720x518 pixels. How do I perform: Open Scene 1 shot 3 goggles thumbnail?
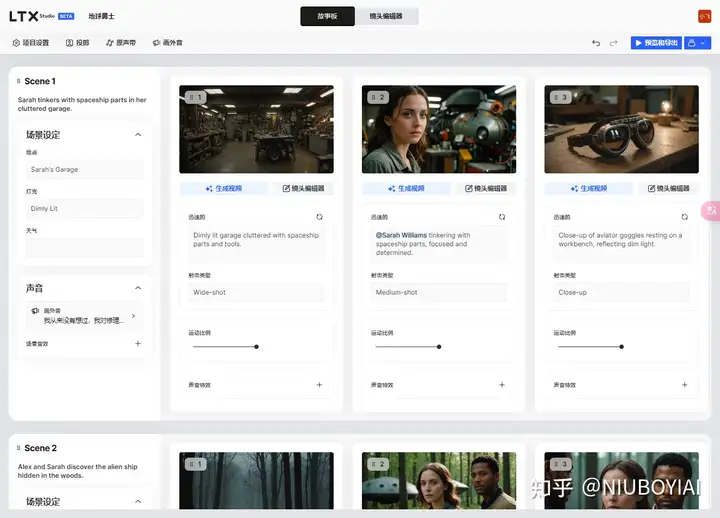(x=621, y=129)
